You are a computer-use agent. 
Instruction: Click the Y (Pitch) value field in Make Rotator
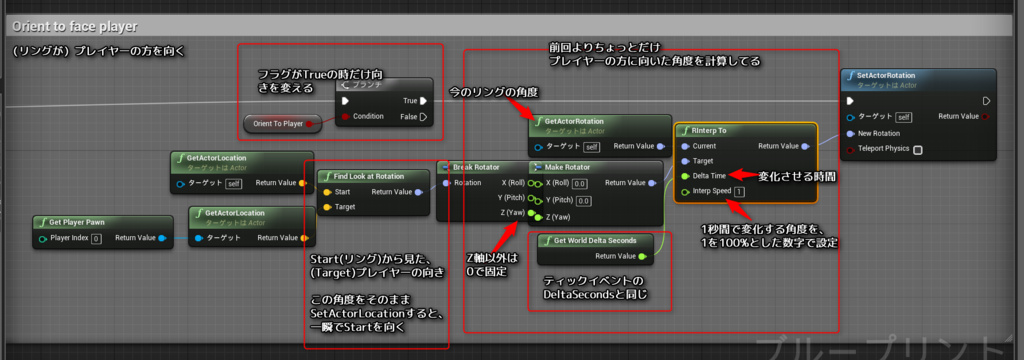point(584,200)
